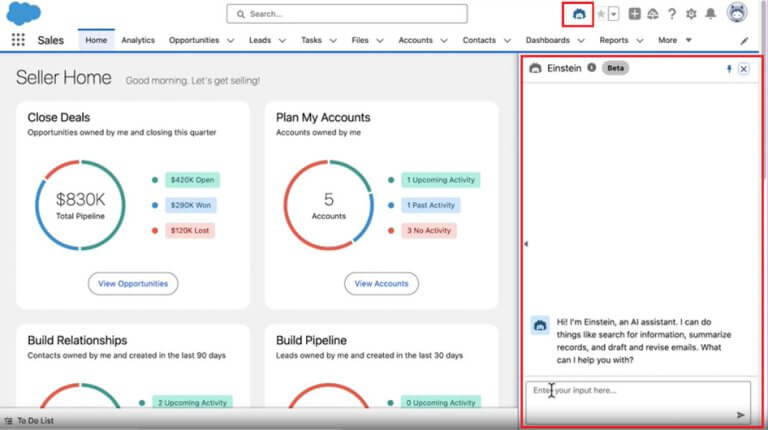Click the $830K Total Pipeline donut chart
This screenshot has width=768, height=430.
coord(80,205)
